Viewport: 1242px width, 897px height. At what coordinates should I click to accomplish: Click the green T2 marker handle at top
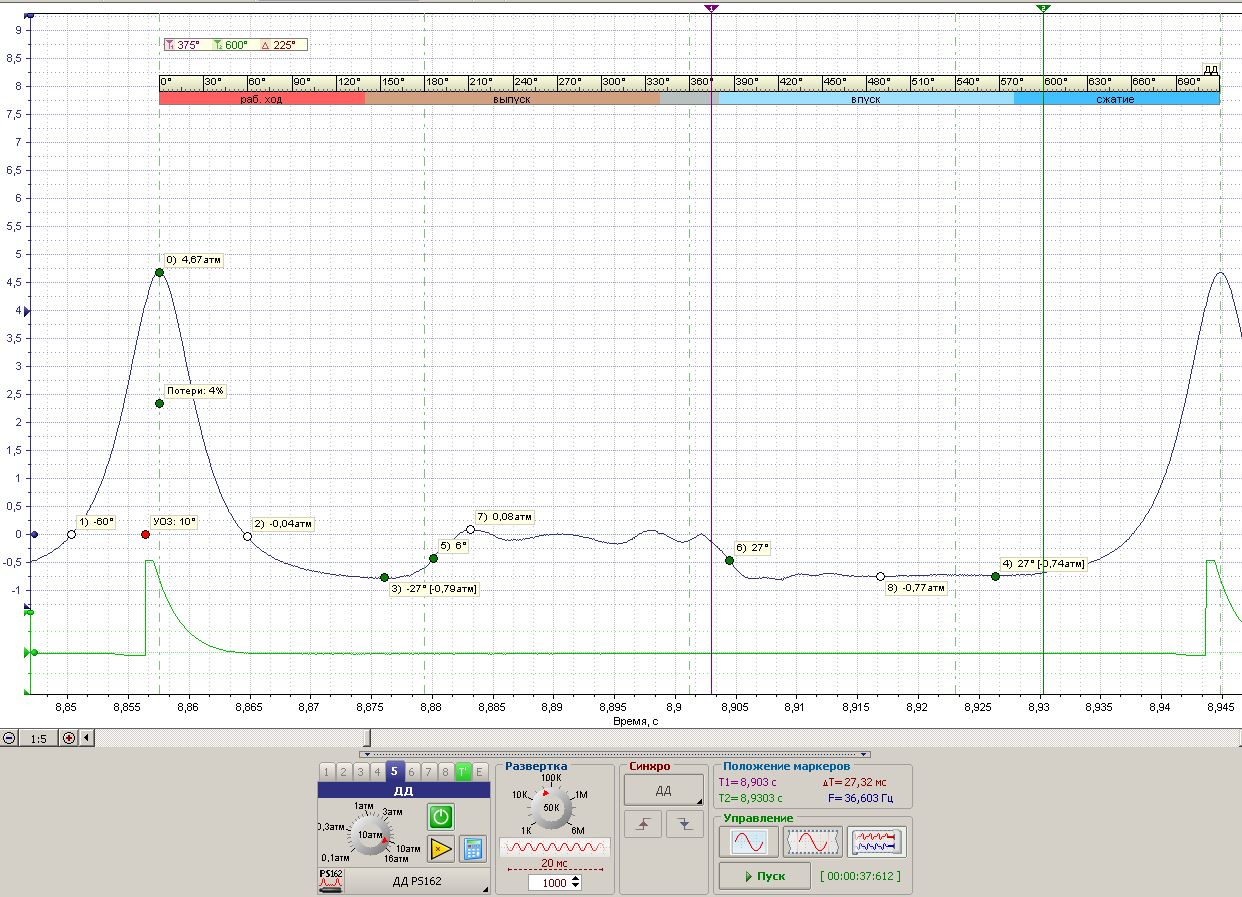coord(1043,7)
